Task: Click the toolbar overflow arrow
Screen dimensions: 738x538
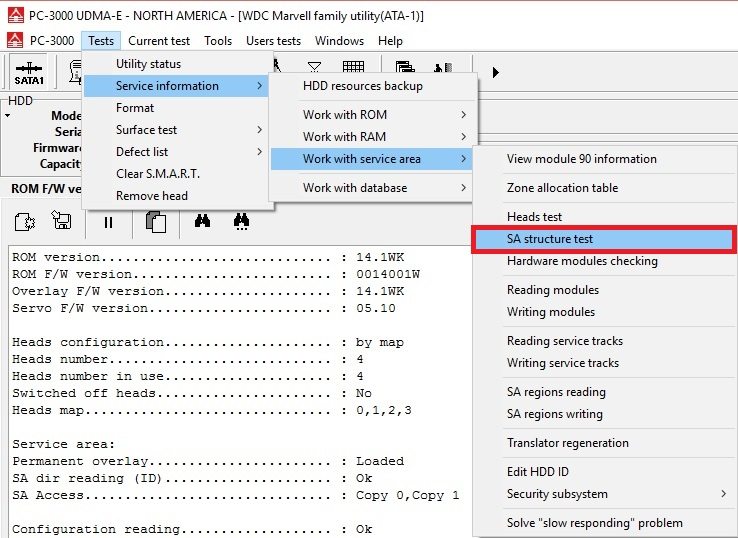Action: 495,72
